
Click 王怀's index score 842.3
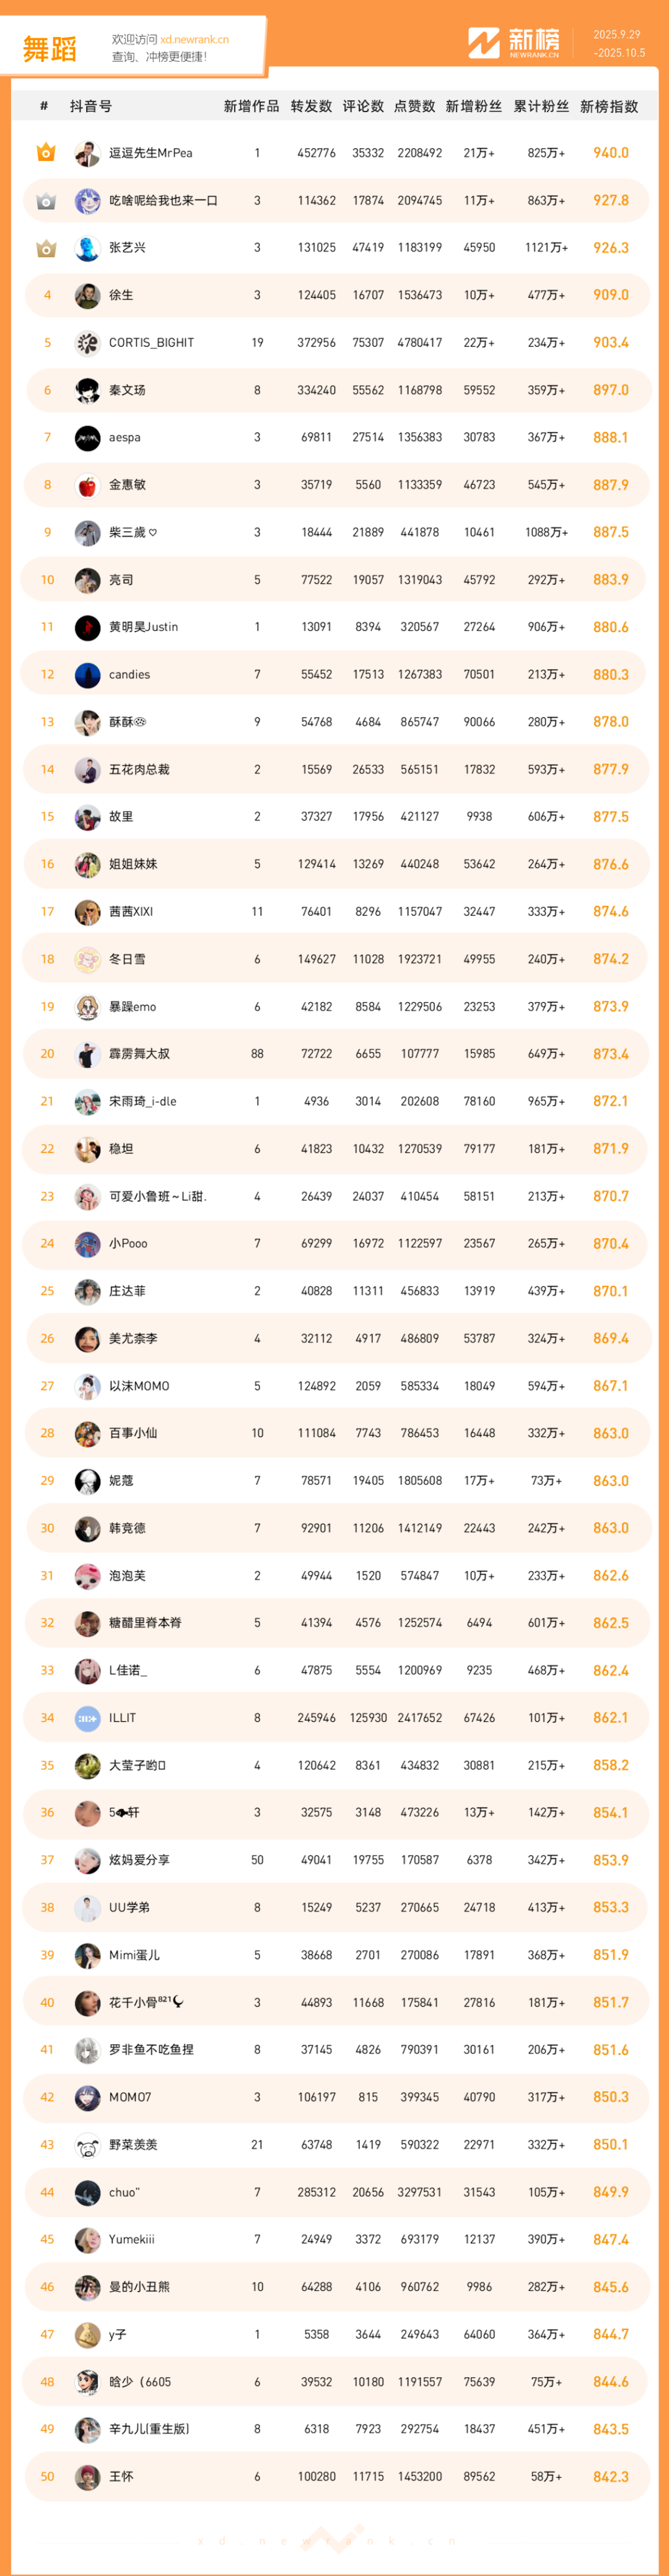[x=610, y=2477]
